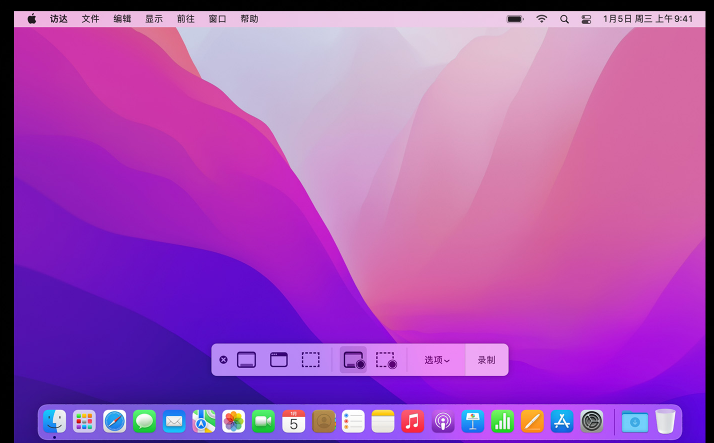The height and width of the screenshot is (443, 714).
Task: Open Photos app in Dock
Action: click(234, 421)
